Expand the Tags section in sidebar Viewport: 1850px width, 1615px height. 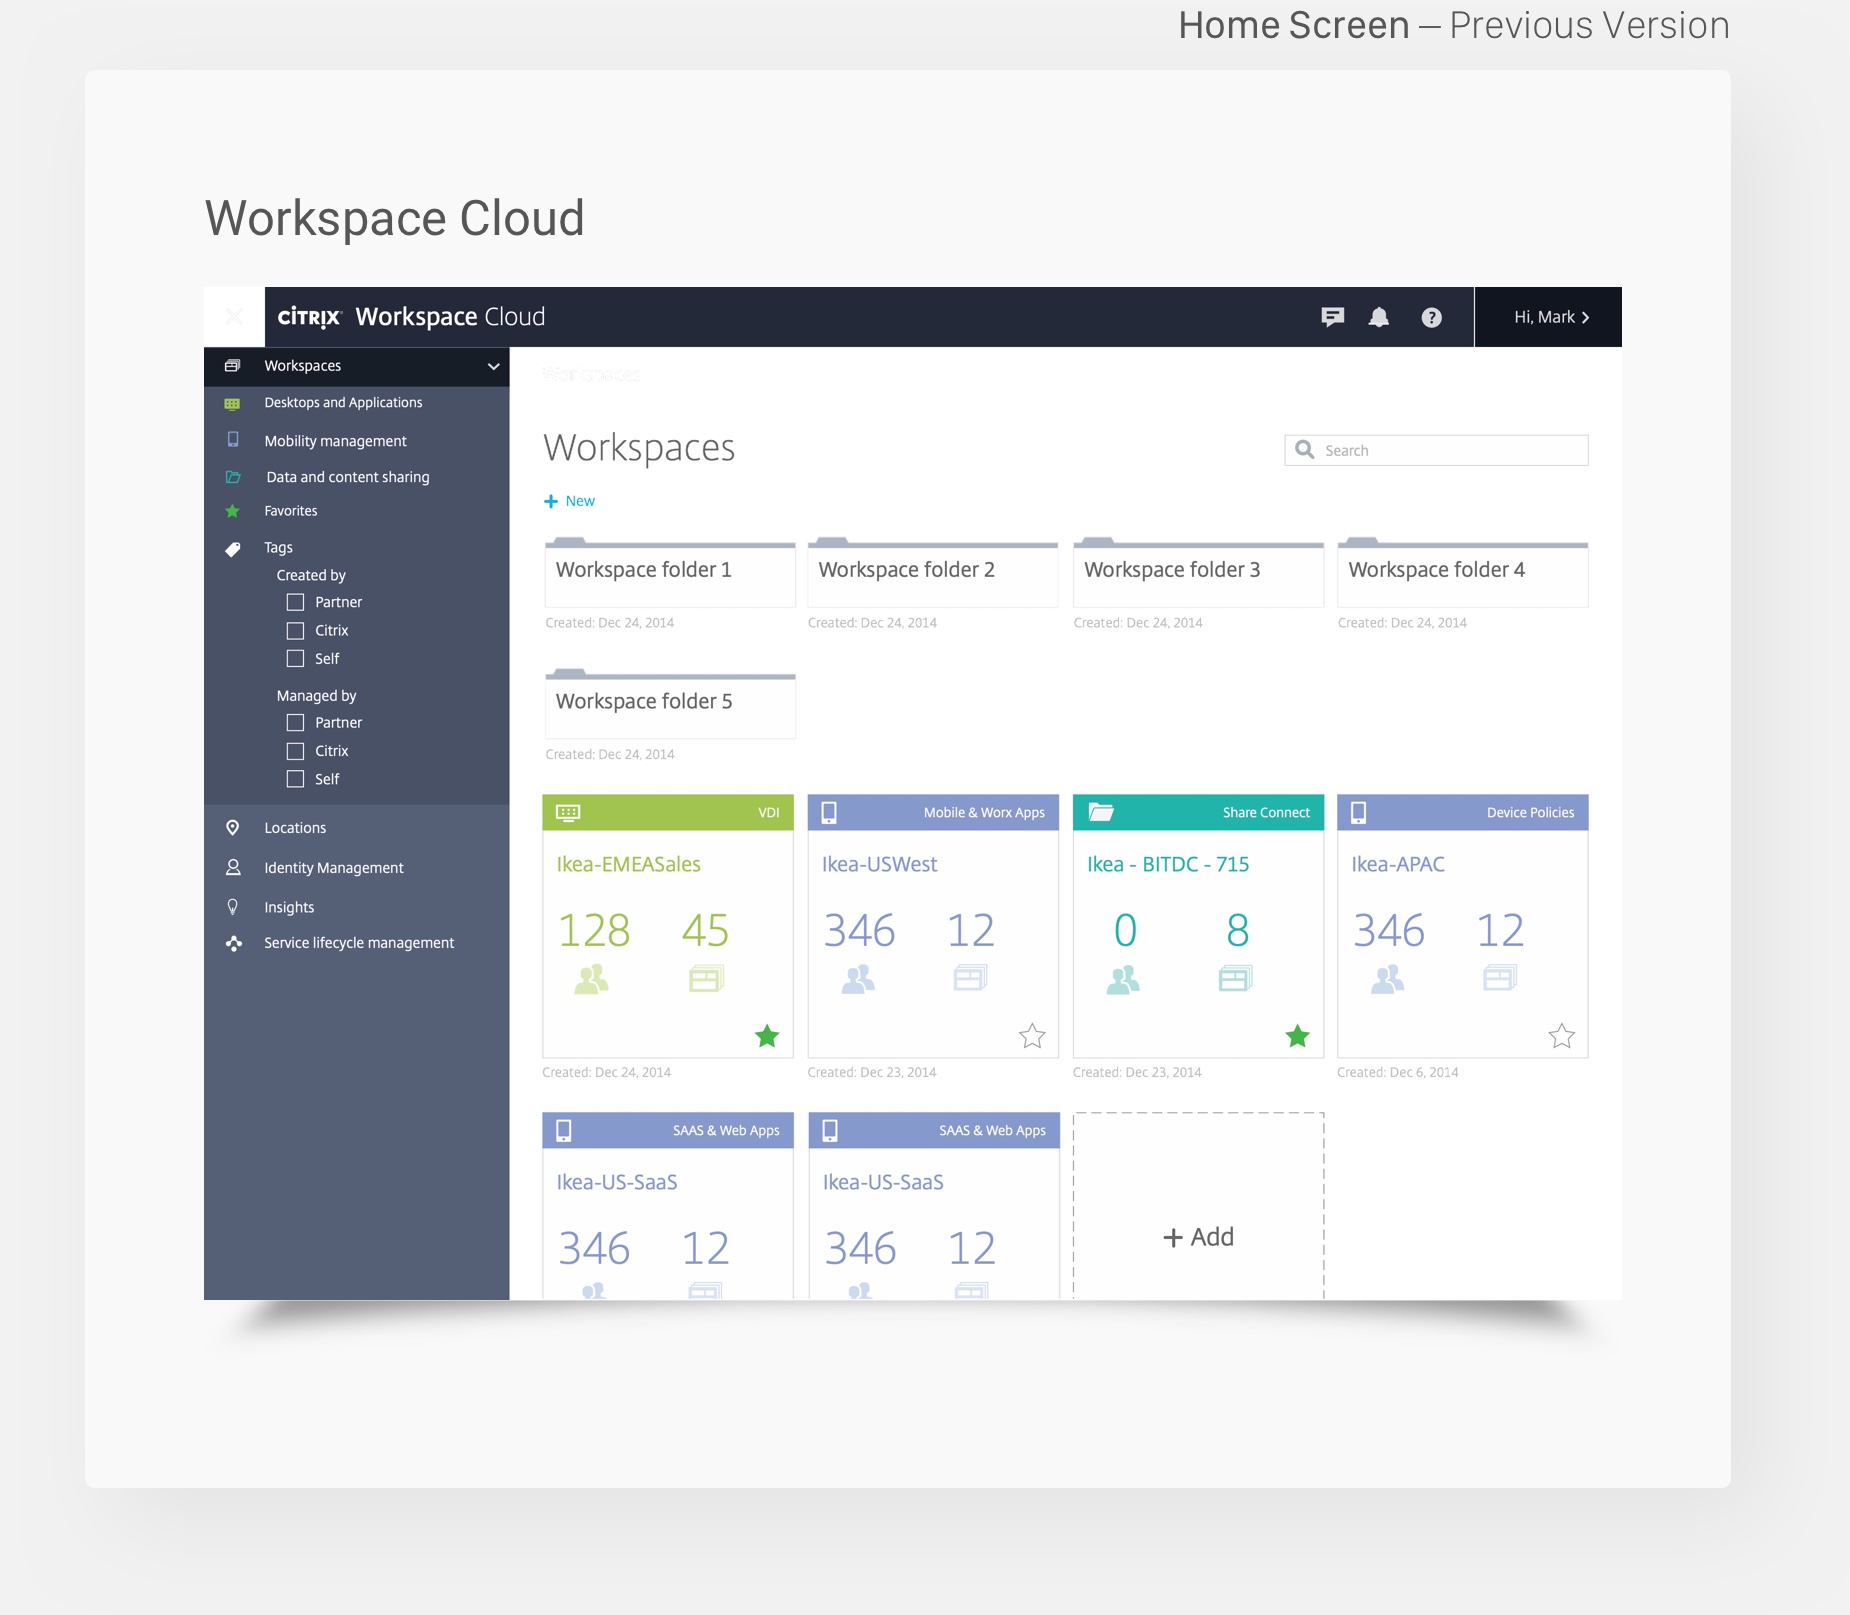278,548
